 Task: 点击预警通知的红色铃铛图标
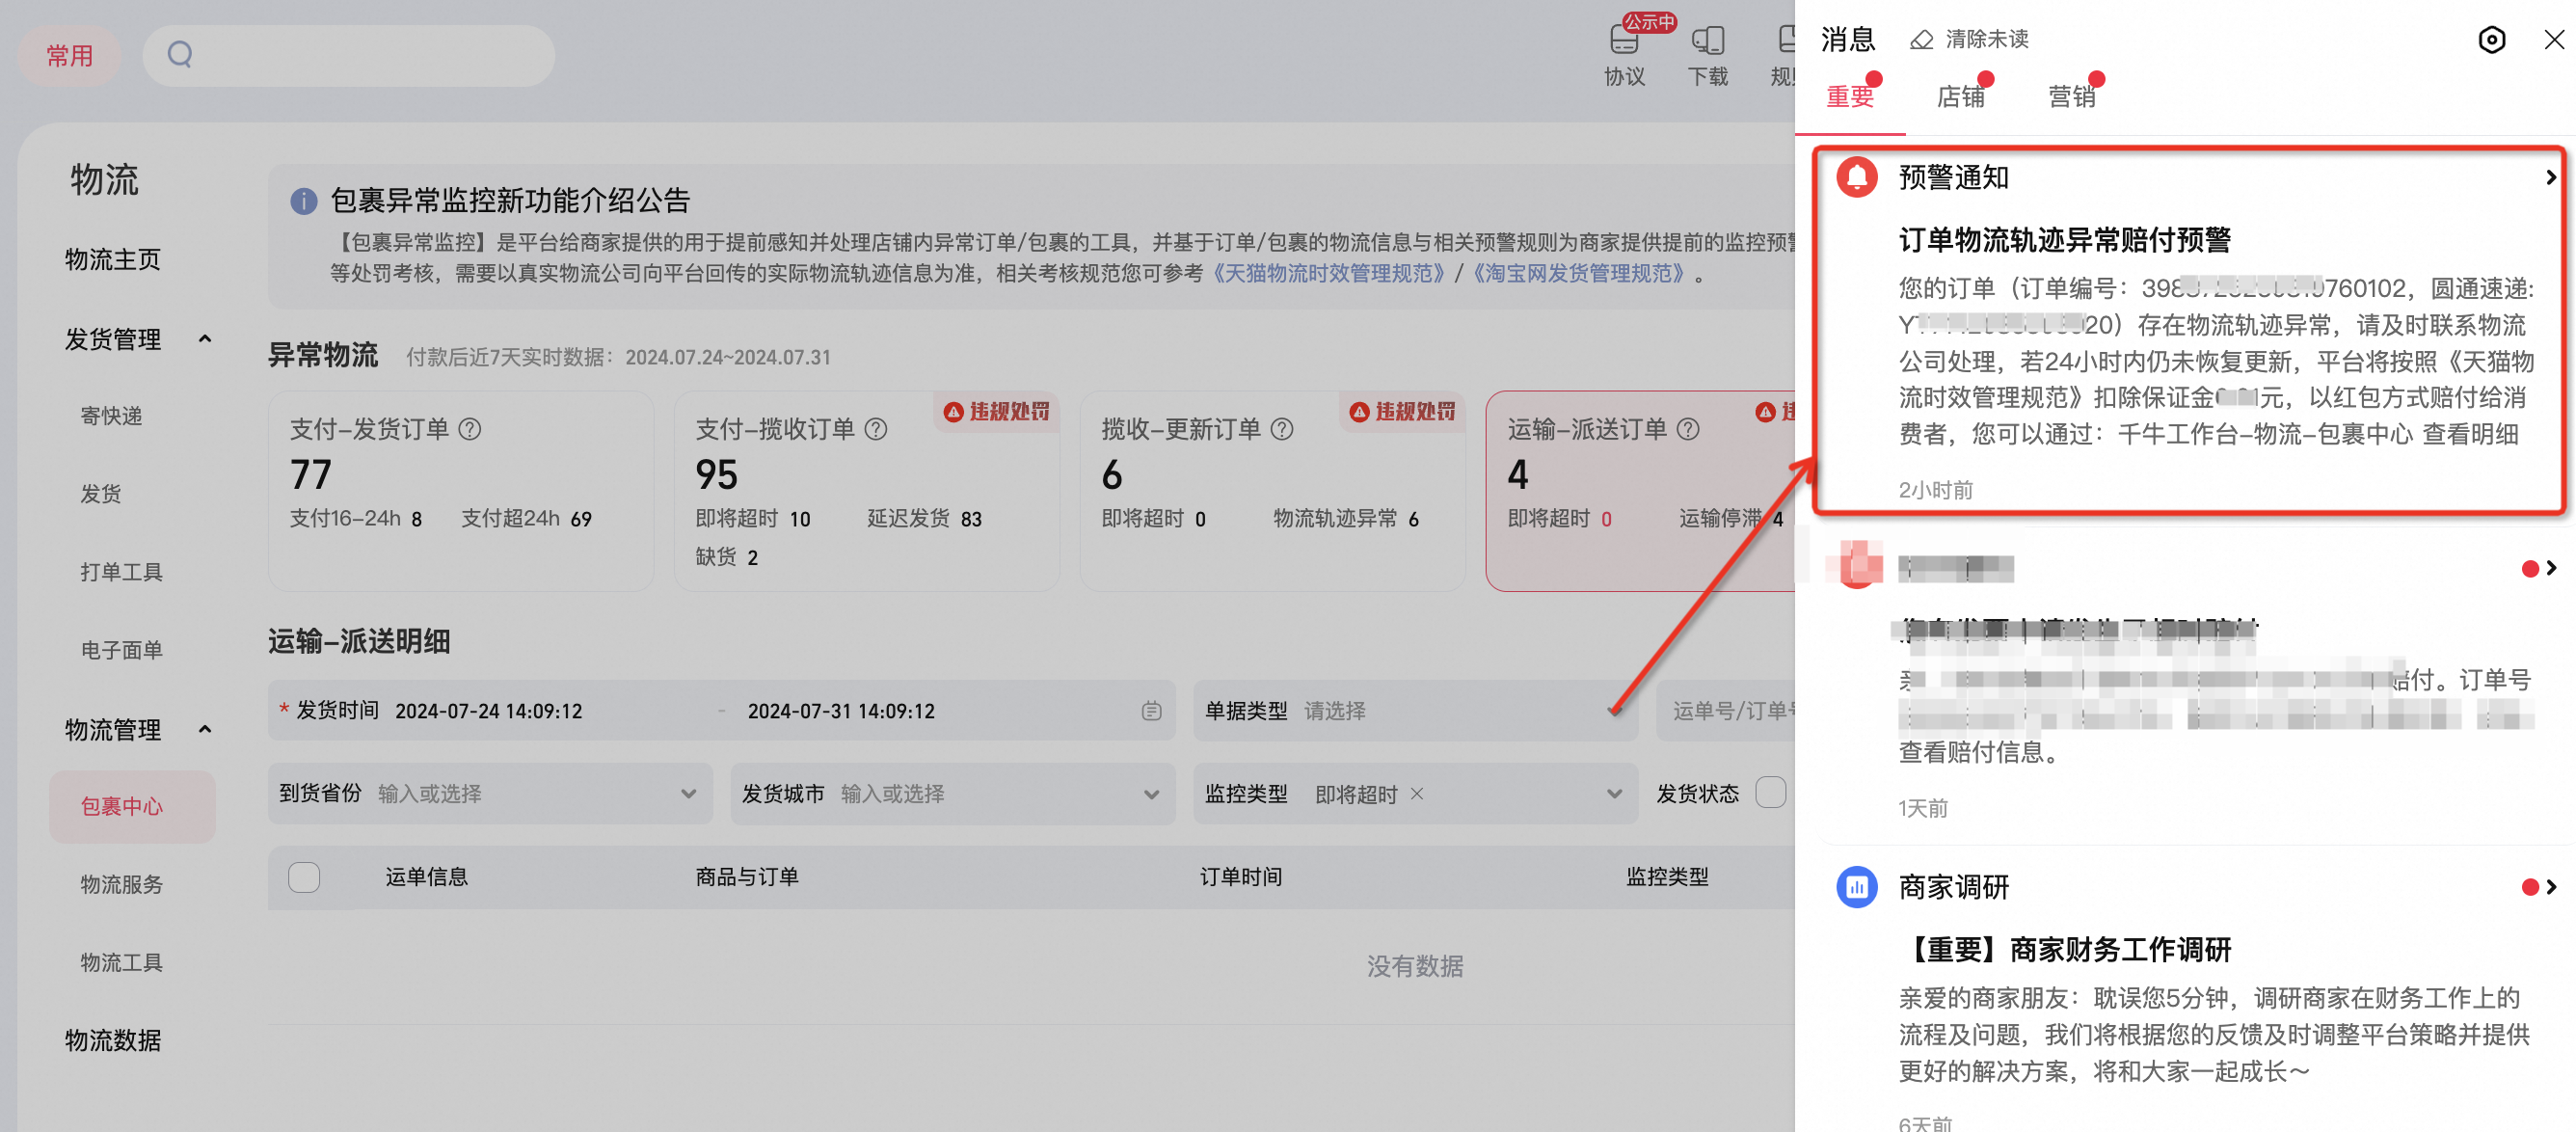click(x=1857, y=177)
